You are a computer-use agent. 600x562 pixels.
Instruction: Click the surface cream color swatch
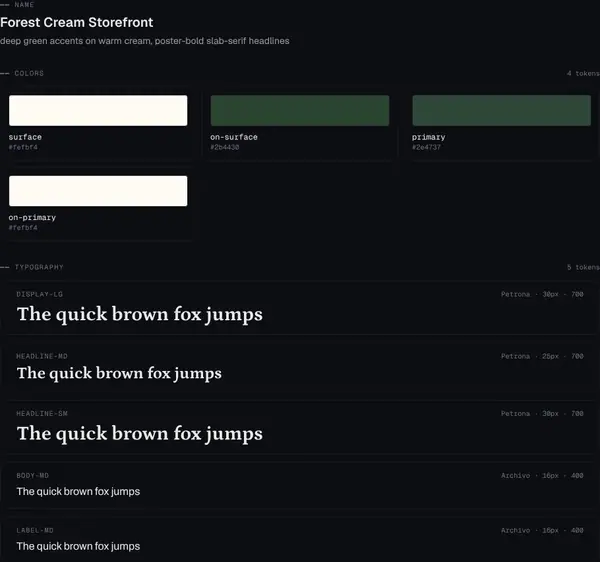(98, 111)
